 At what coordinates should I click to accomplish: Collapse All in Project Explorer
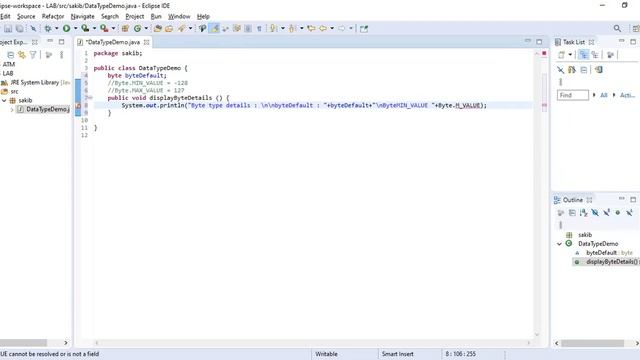pyautogui.click(x=11, y=55)
